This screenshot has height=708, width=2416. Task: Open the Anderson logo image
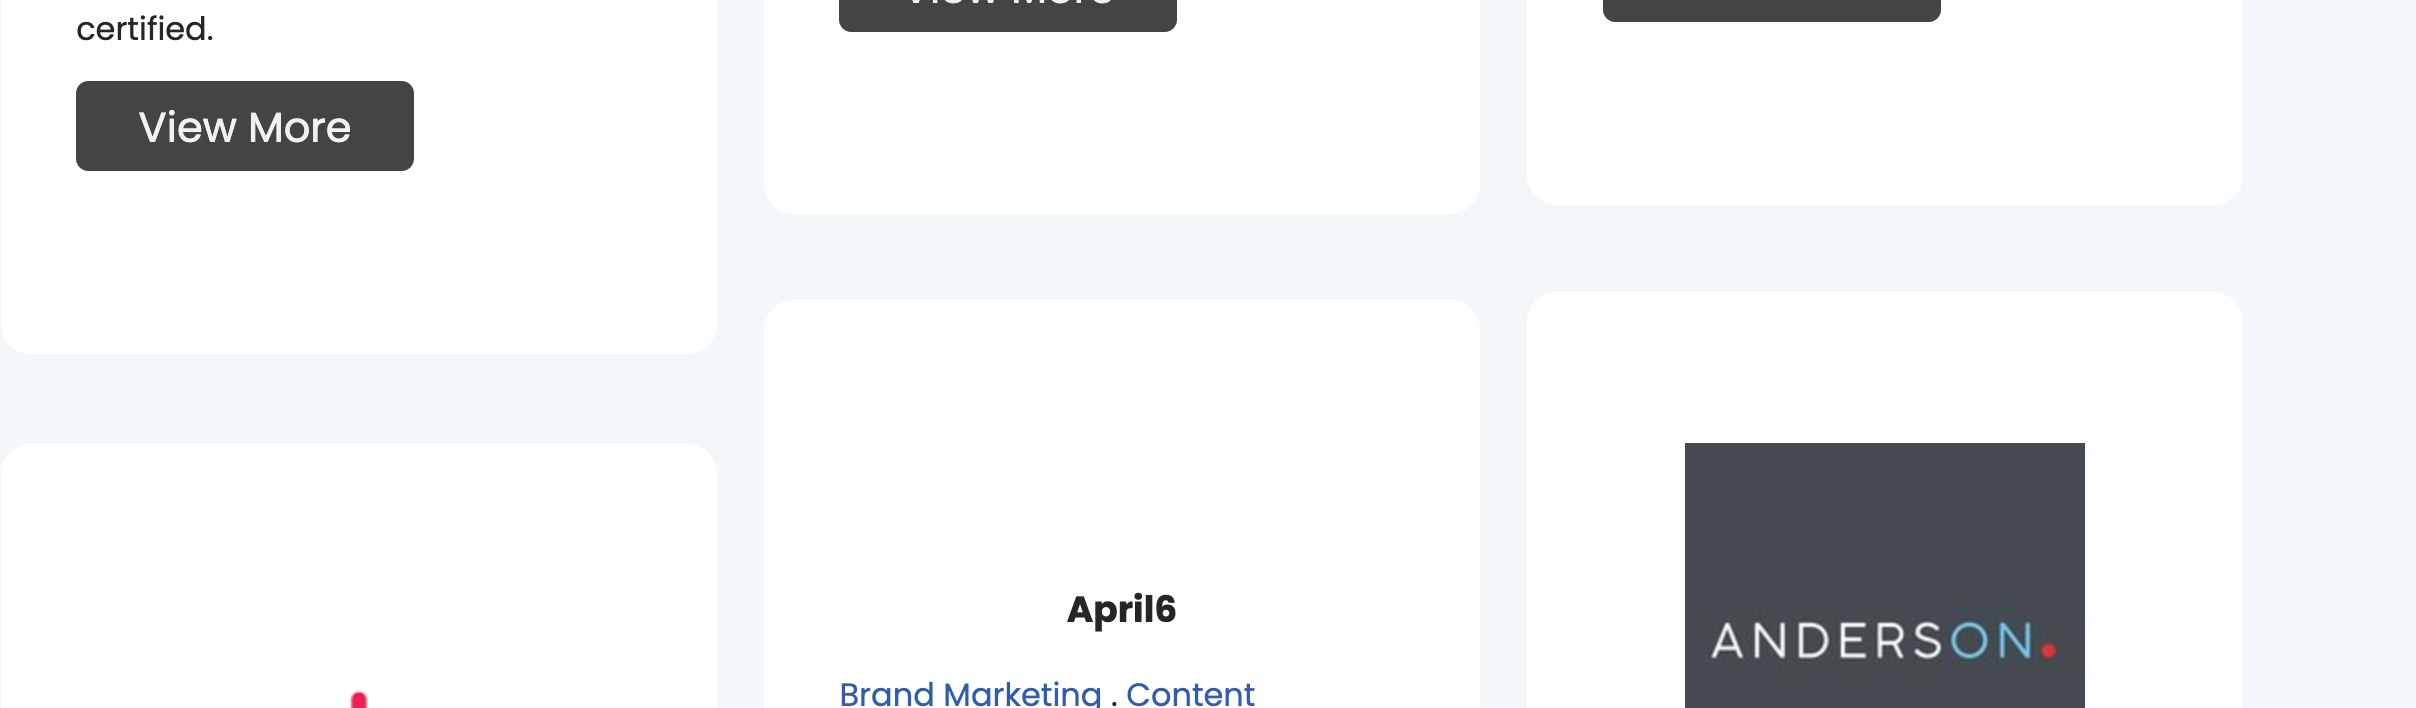[1884, 575]
